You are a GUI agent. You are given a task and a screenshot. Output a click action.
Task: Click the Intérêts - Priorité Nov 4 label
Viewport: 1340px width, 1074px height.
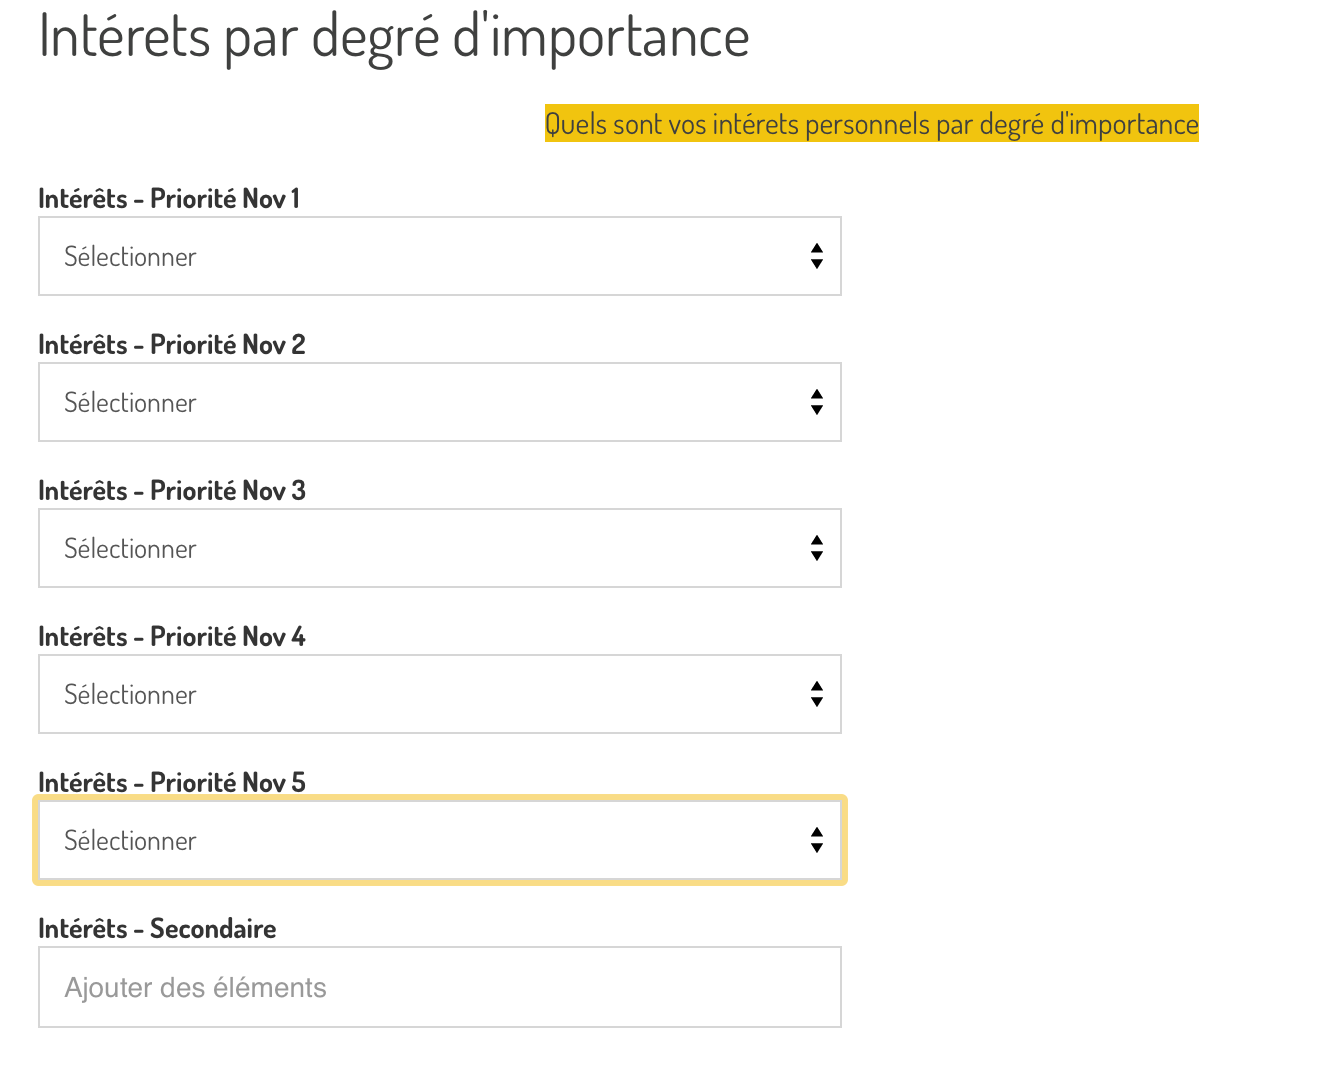(x=172, y=637)
